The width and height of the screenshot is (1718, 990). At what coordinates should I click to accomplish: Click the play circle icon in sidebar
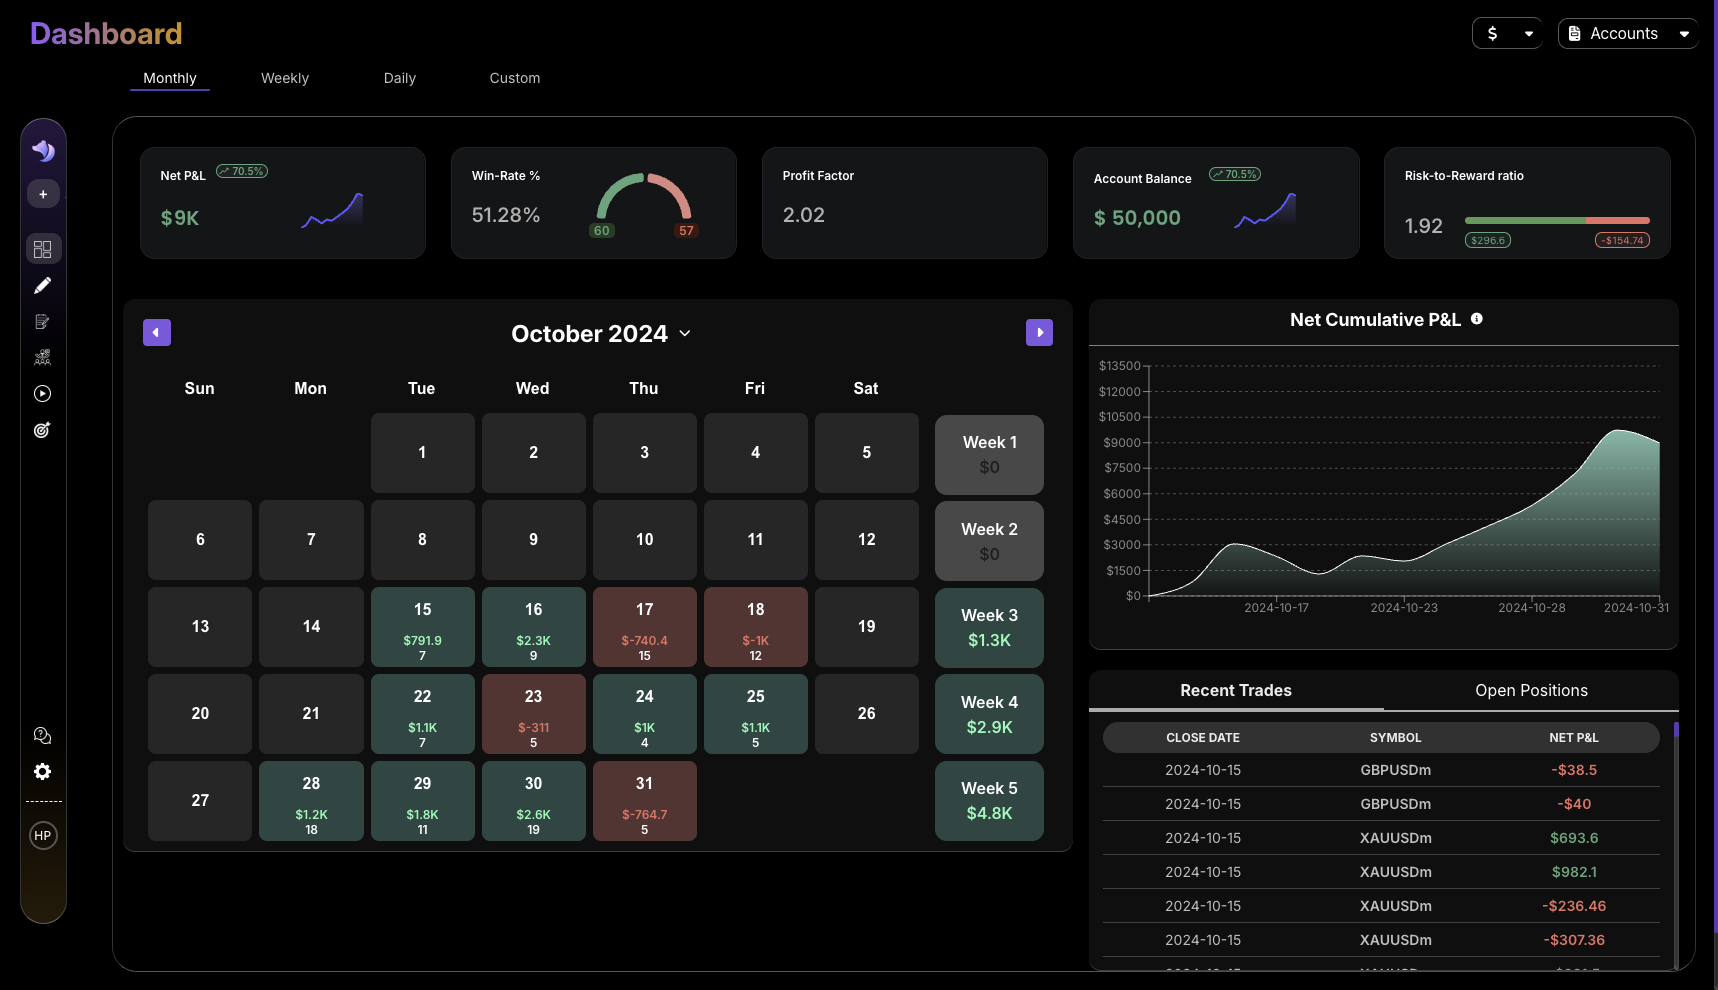coord(43,394)
